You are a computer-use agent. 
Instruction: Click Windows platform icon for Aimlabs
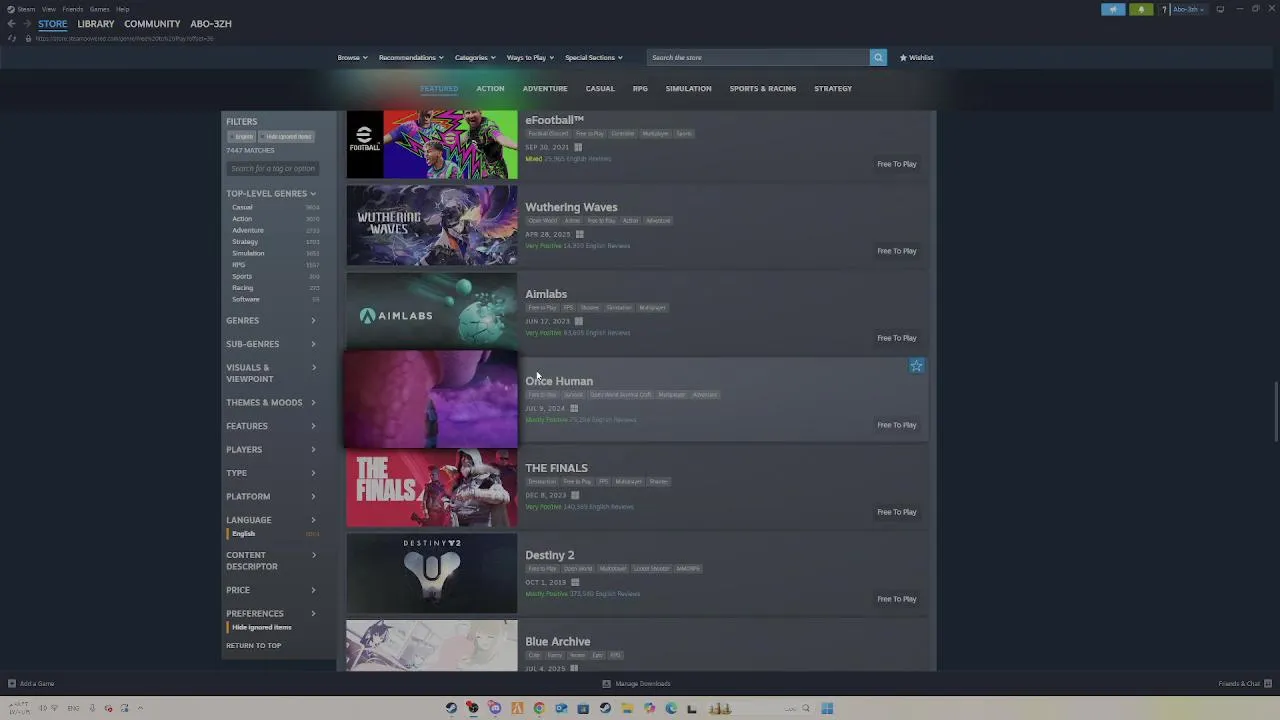pyautogui.click(x=578, y=321)
